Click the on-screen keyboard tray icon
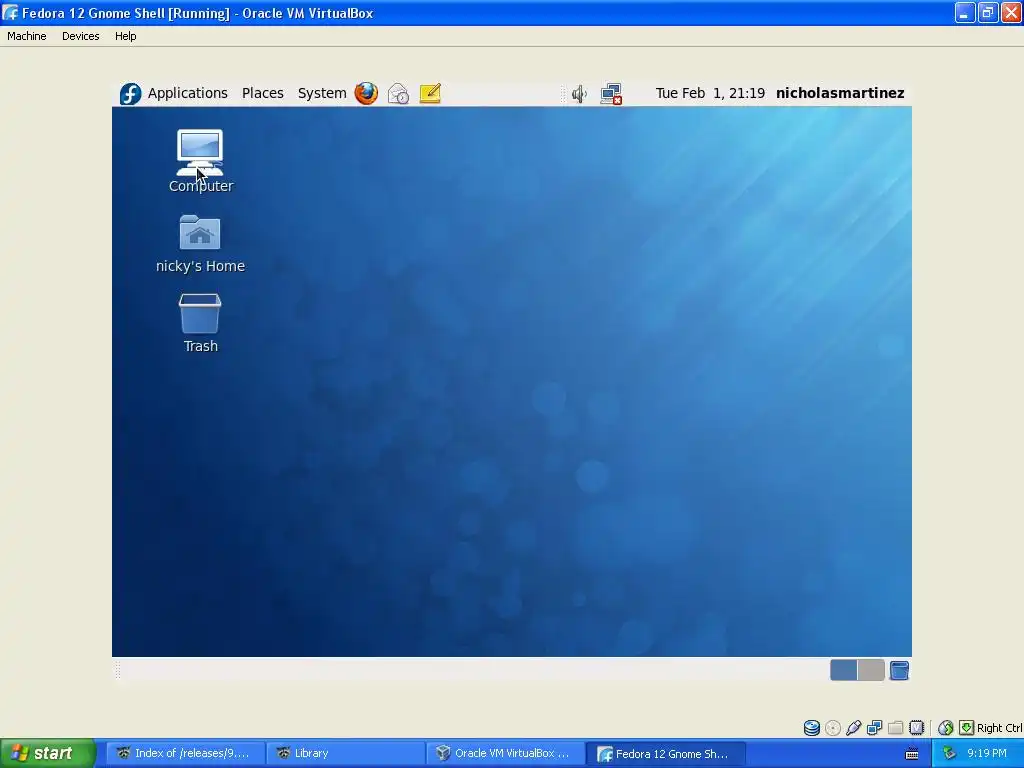 [x=912, y=754]
